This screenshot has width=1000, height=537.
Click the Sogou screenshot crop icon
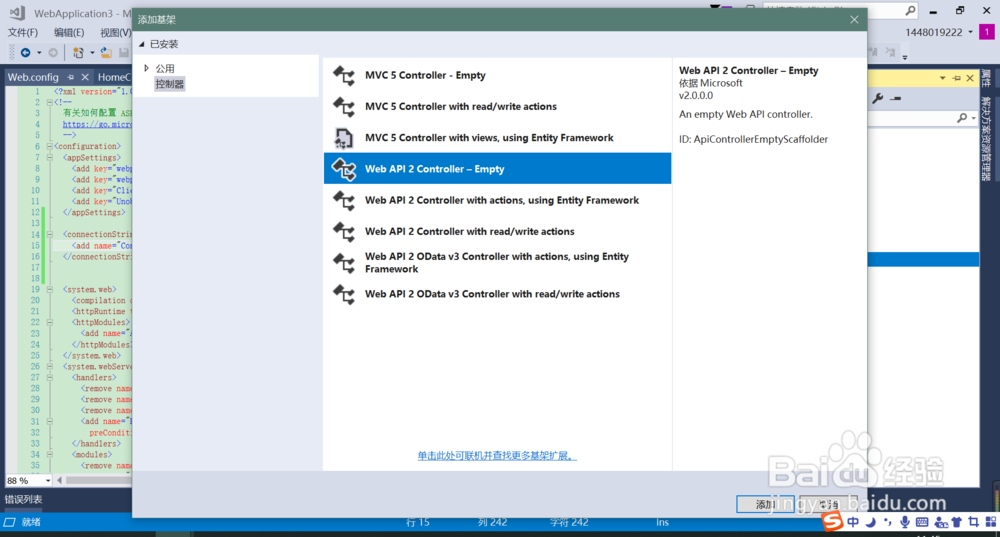974,522
